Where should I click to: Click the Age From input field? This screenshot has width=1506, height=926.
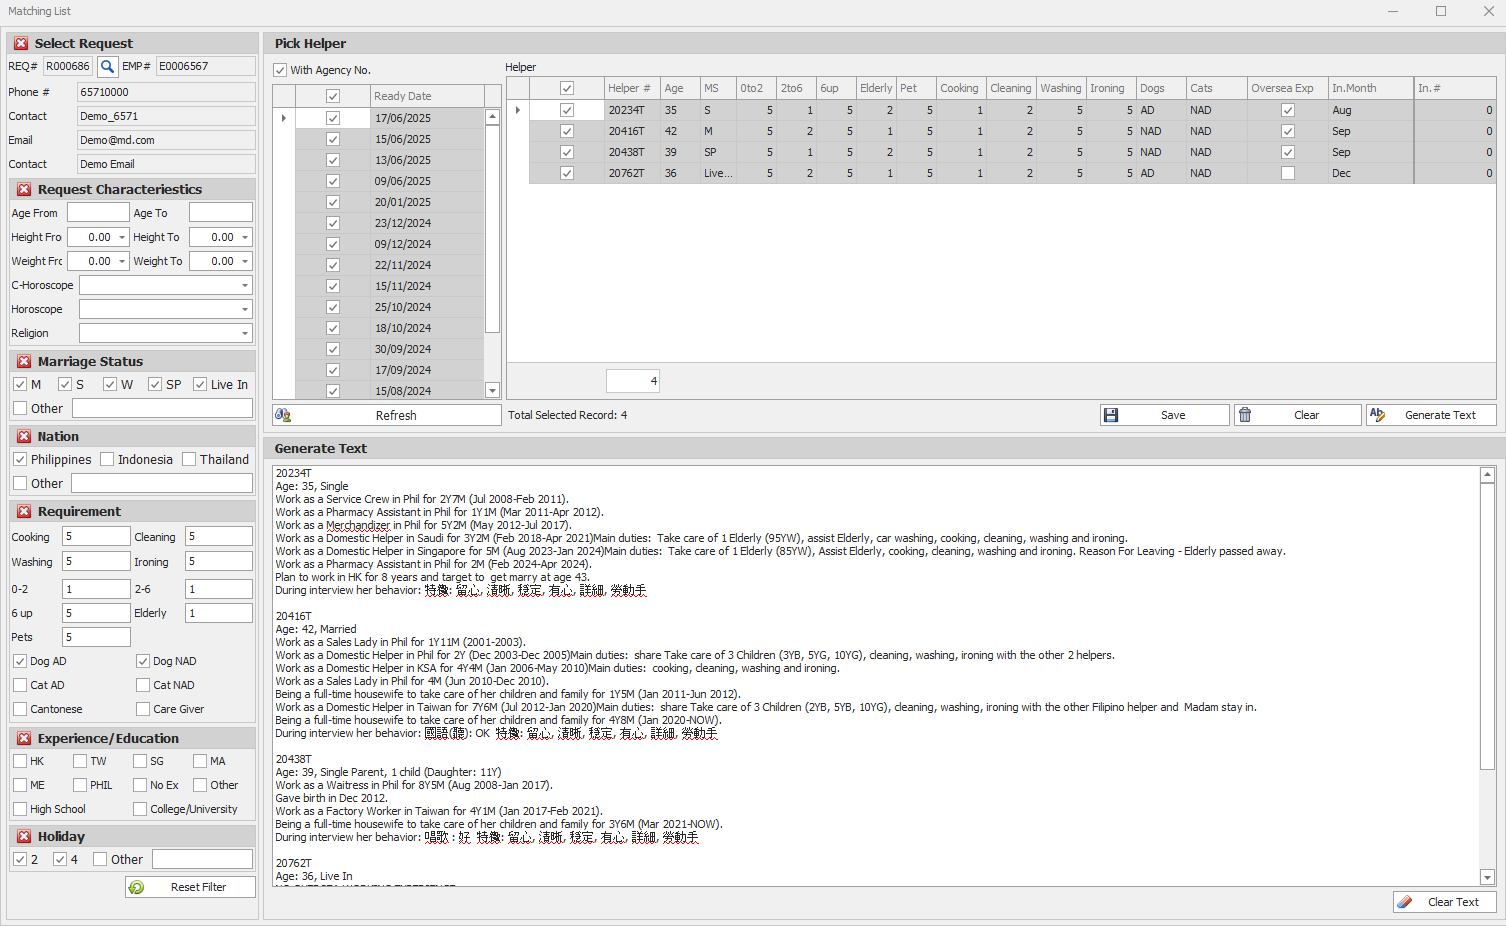pyautogui.click(x=98, y=213)
